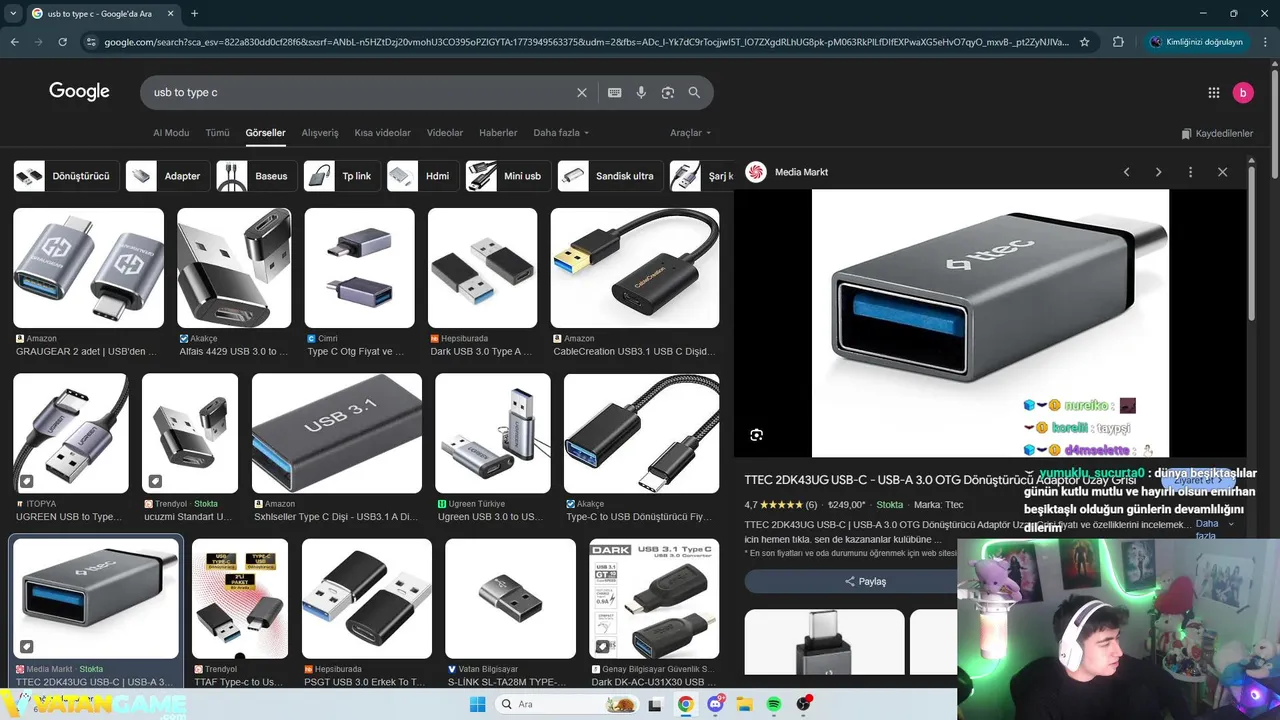The height and width of the screenshot is (720, 1280).
Task: Open Google Lens image search icon
Action: tap(668, 92)
